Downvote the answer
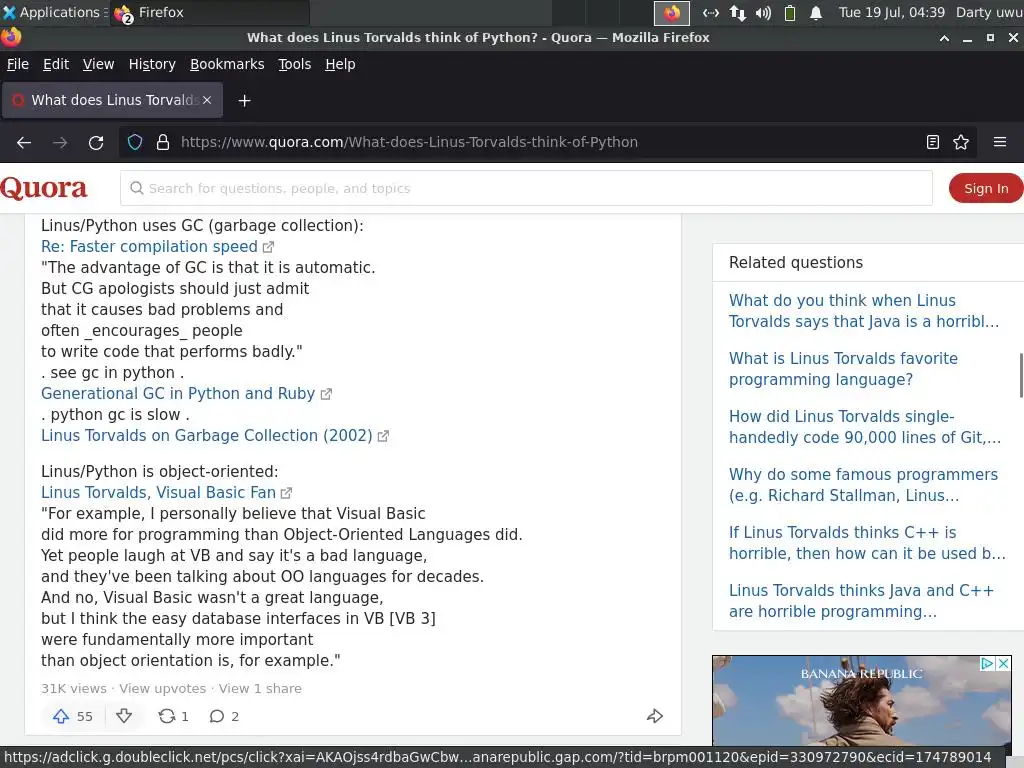The height and width of the screenshot is (768, 1024). coord(124,716)
